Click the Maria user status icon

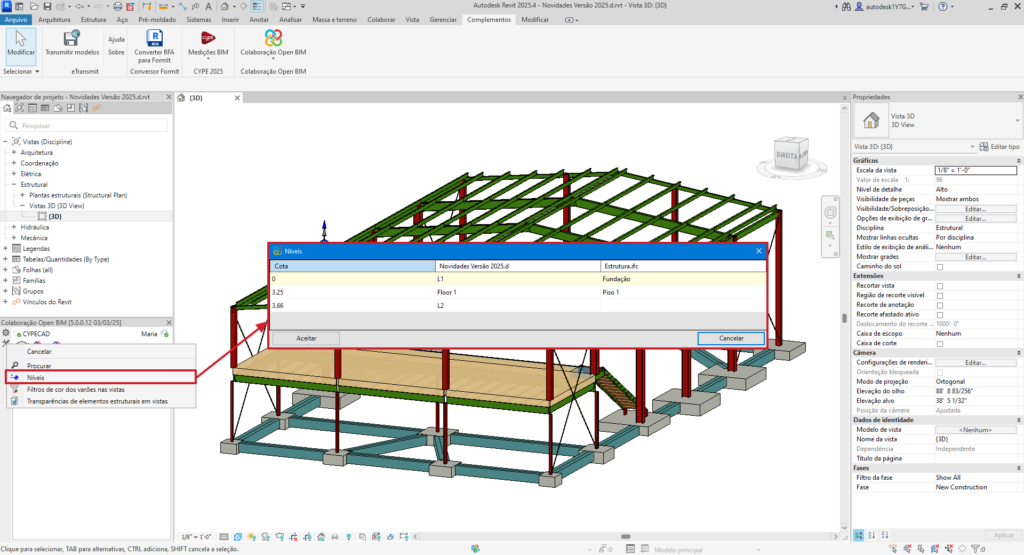165,334
